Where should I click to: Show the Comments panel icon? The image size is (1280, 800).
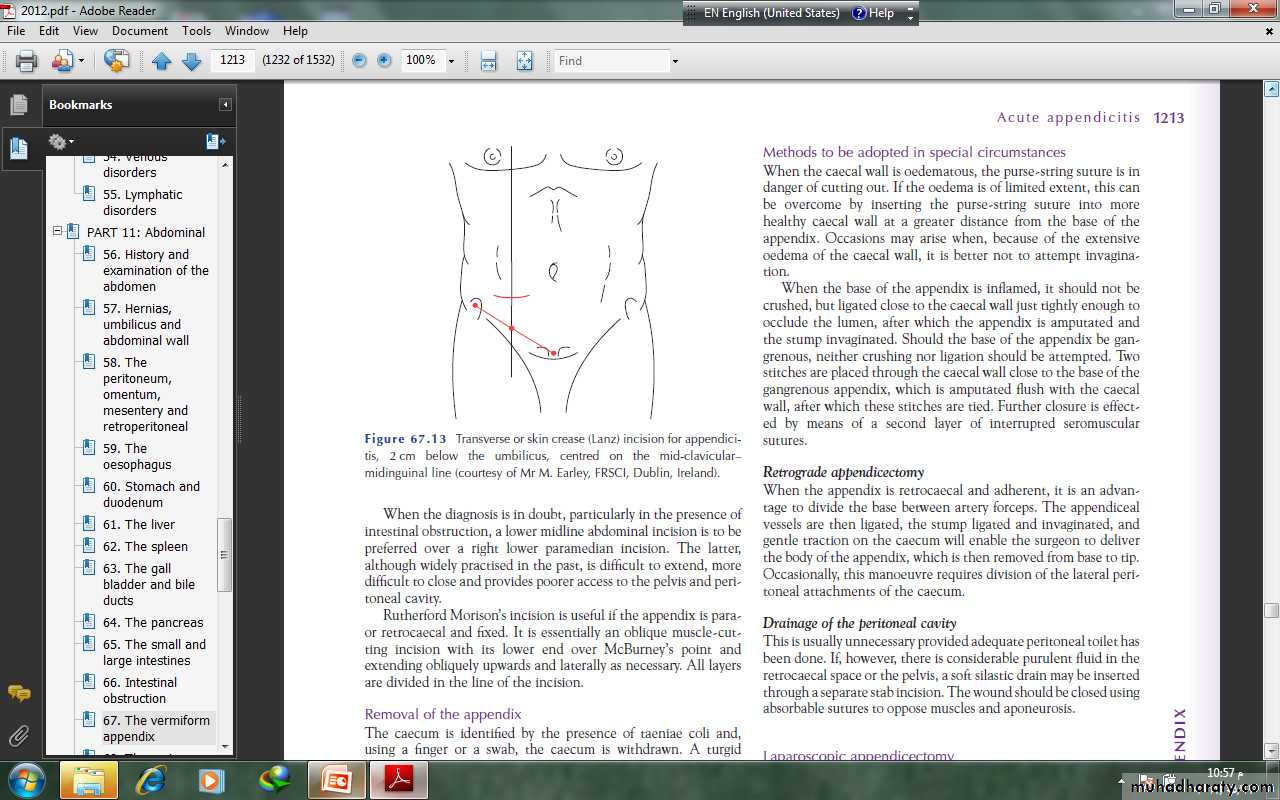18,693
